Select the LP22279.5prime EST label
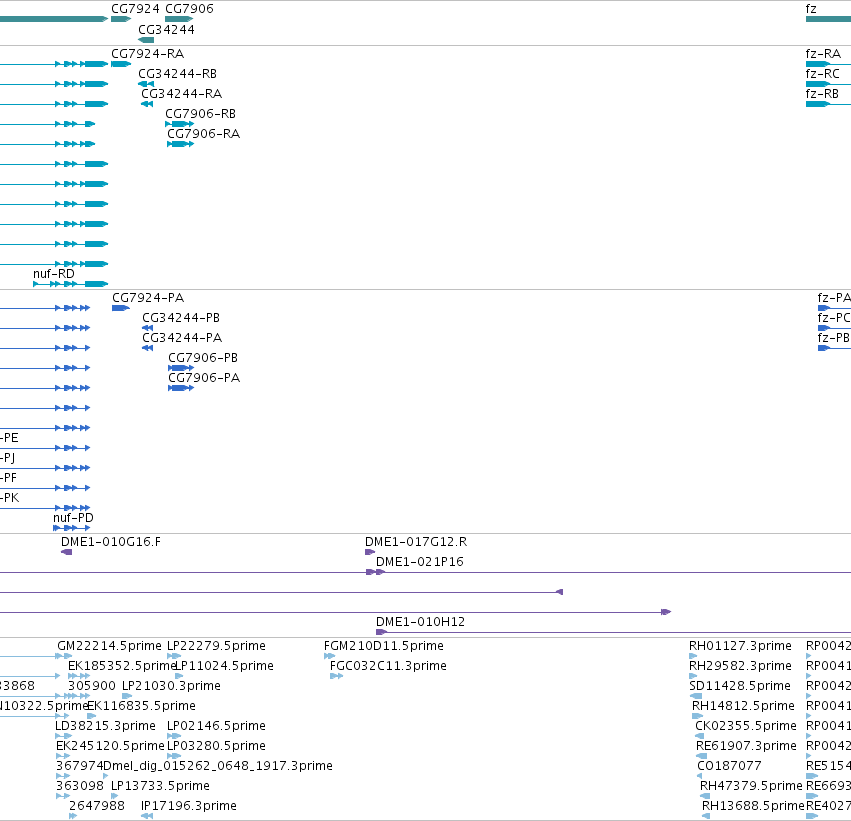 (x=217, y=646)
